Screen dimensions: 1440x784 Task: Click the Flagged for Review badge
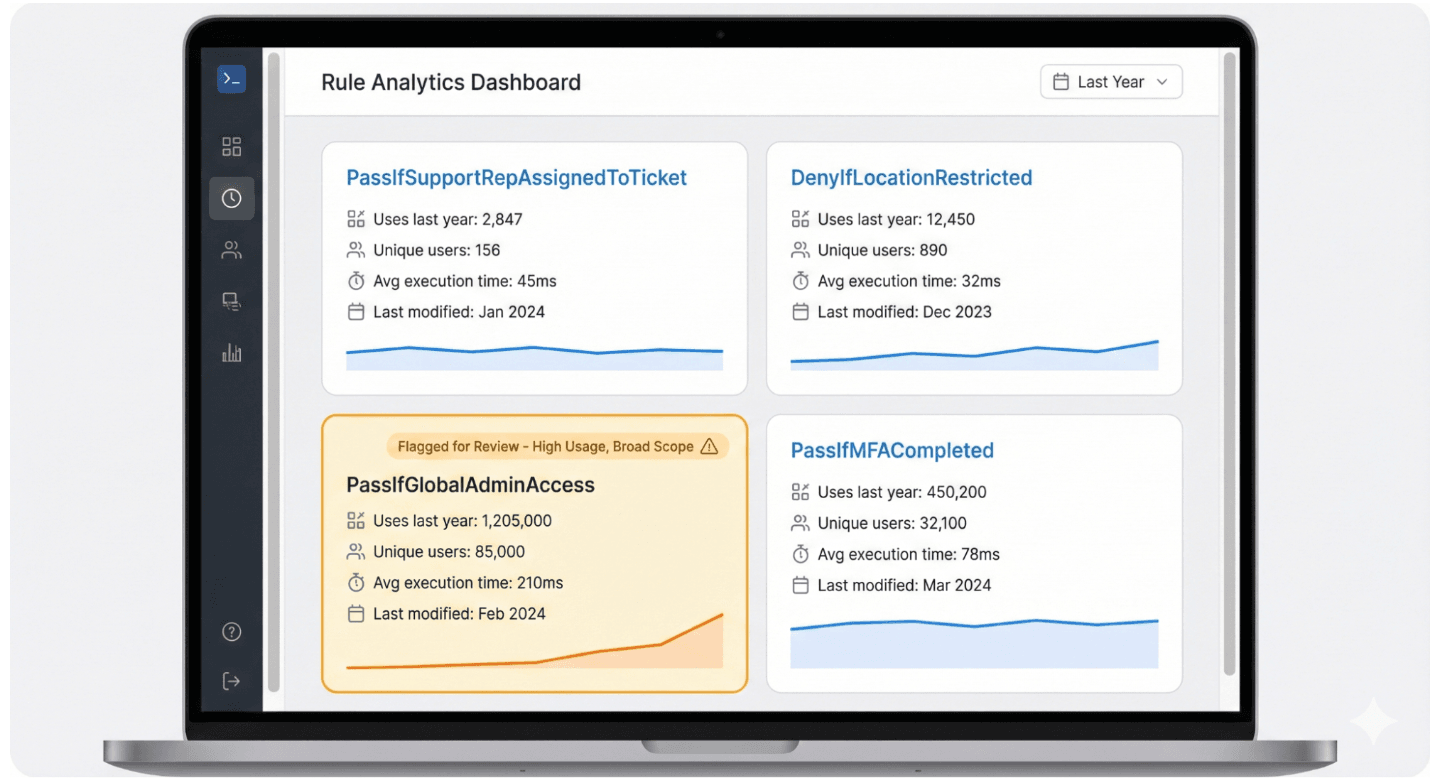click(557, 446)
